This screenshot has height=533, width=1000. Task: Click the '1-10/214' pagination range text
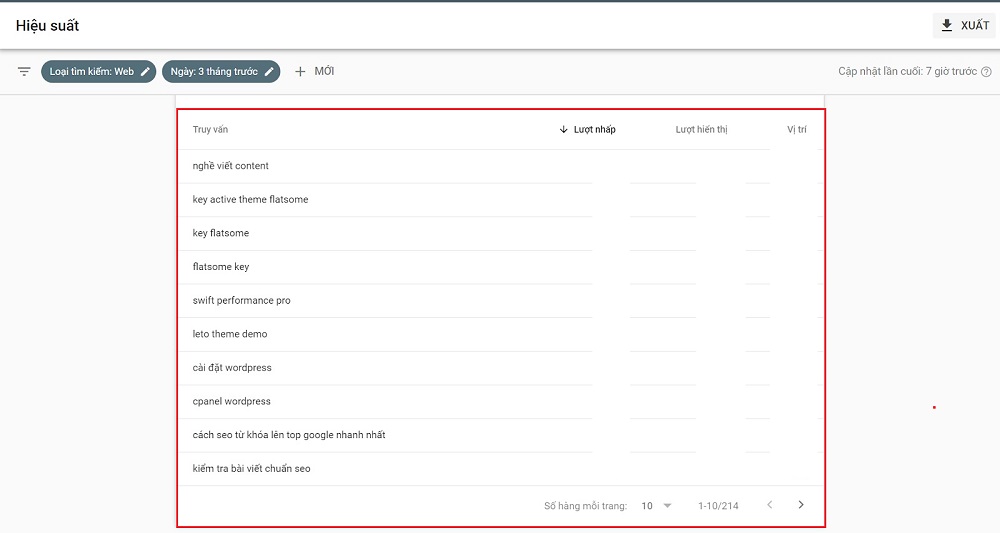[718, 506]
